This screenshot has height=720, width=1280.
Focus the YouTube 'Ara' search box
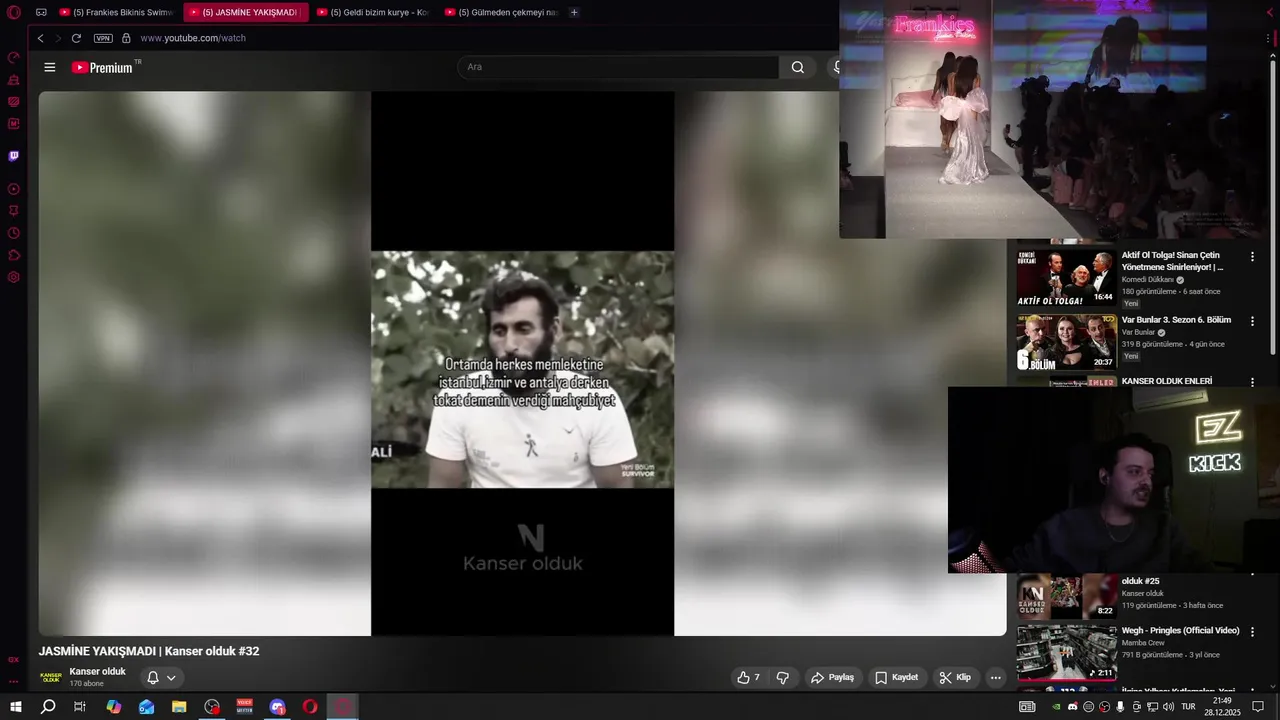(x=618, y=67)
